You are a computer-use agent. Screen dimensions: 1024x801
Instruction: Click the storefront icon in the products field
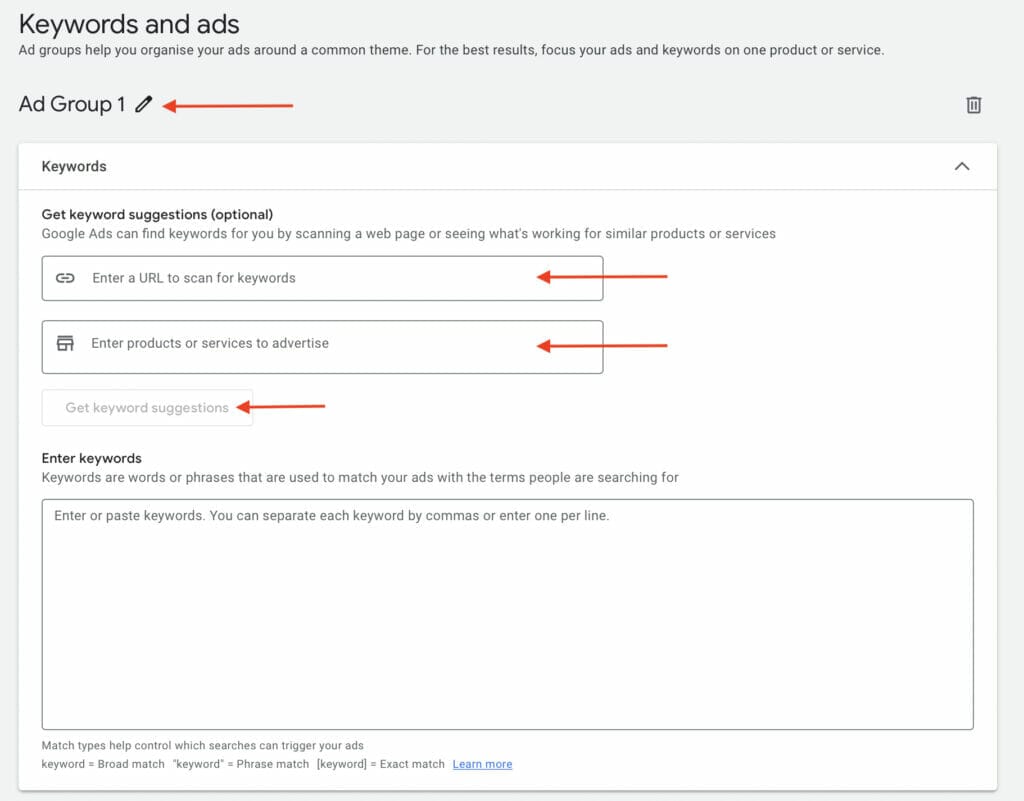coord(65,343)
